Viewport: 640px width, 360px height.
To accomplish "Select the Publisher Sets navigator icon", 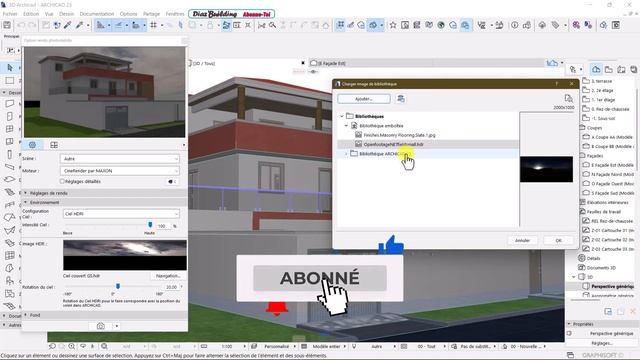I will coord(633,70).
